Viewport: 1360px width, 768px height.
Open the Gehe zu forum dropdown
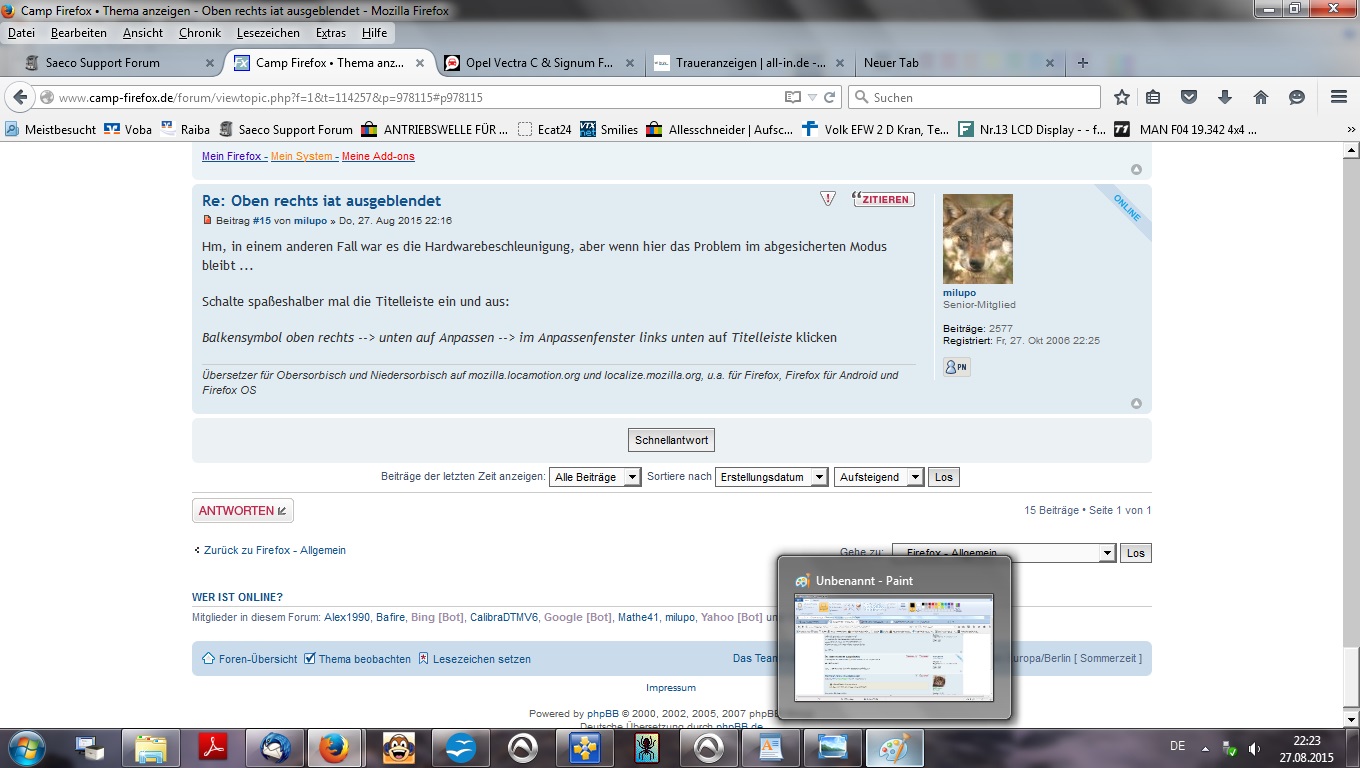point(1004,553)
